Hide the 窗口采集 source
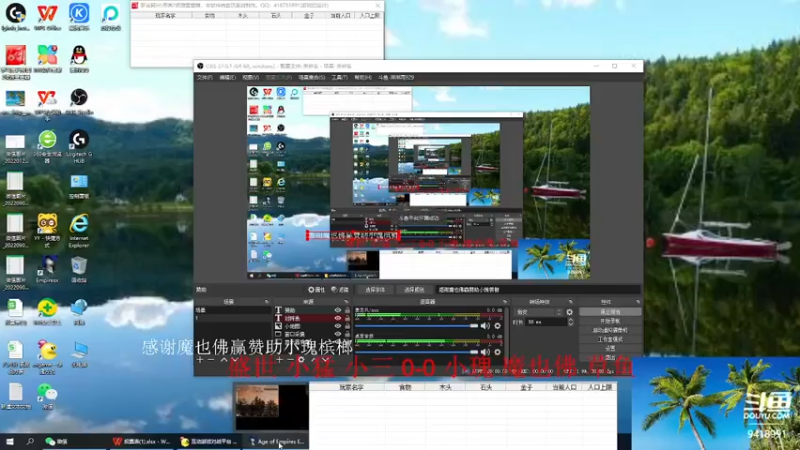Viewport: 800px width, 450px height. 337,334
